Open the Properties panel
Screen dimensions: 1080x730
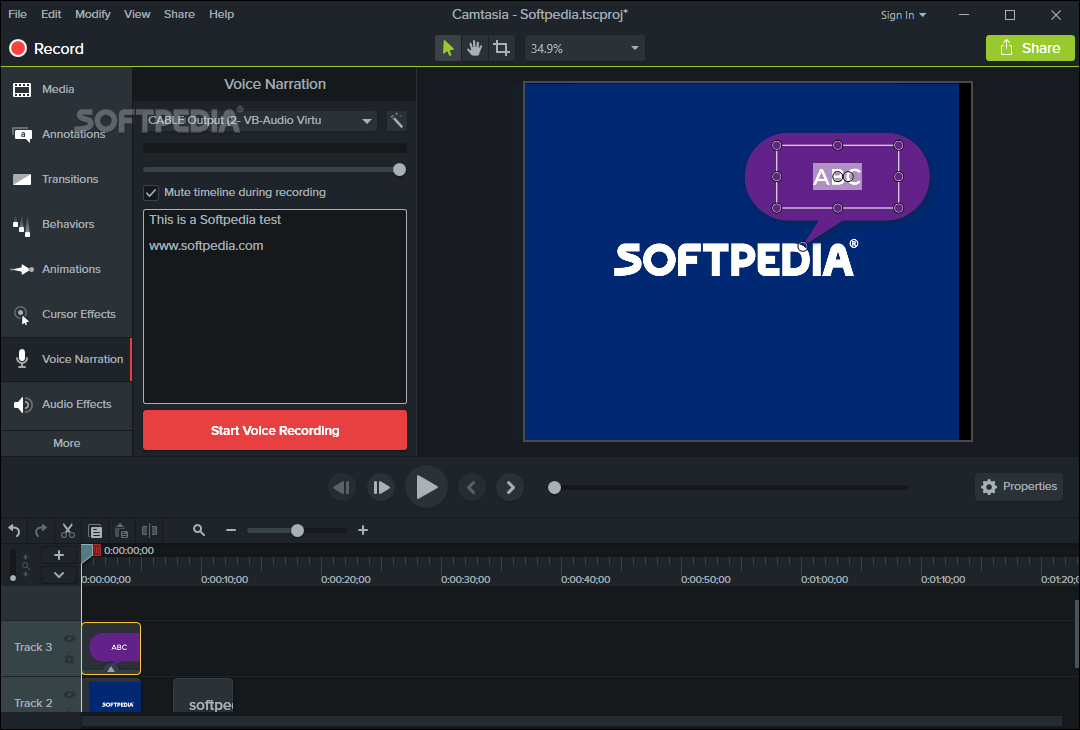(x=1019, y=487)
